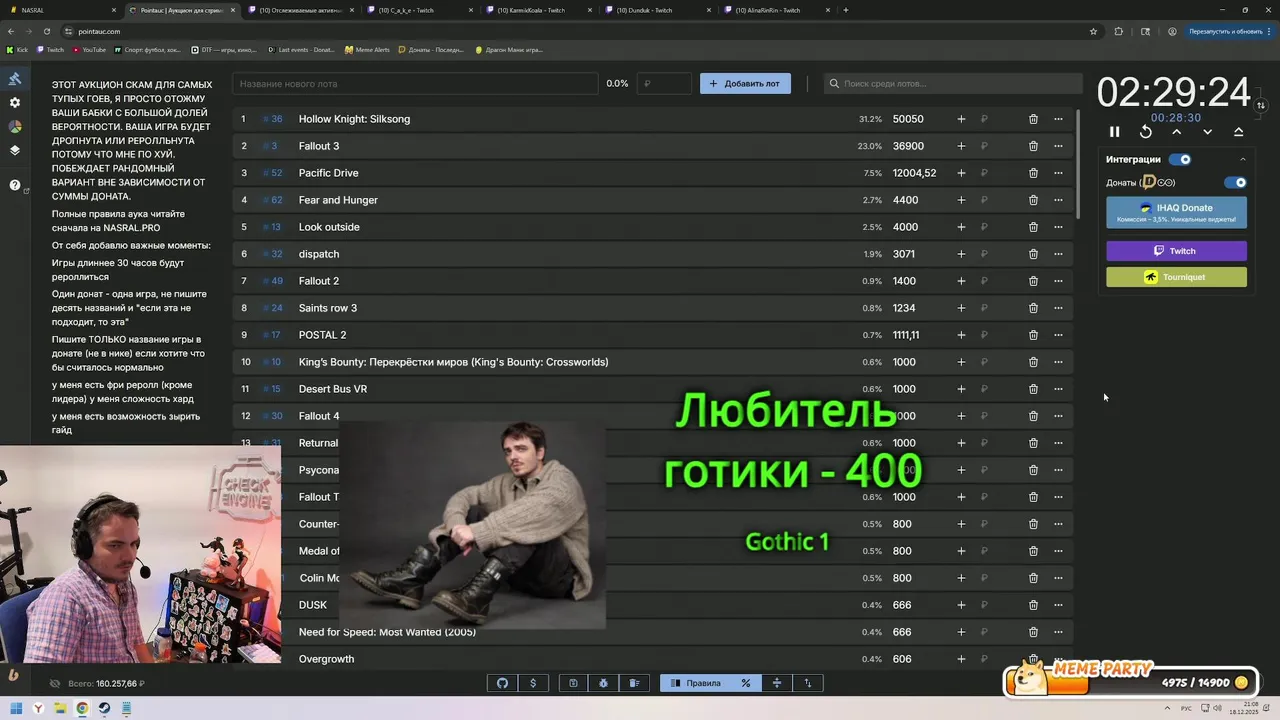Toggle percent display button

[746, 683]
